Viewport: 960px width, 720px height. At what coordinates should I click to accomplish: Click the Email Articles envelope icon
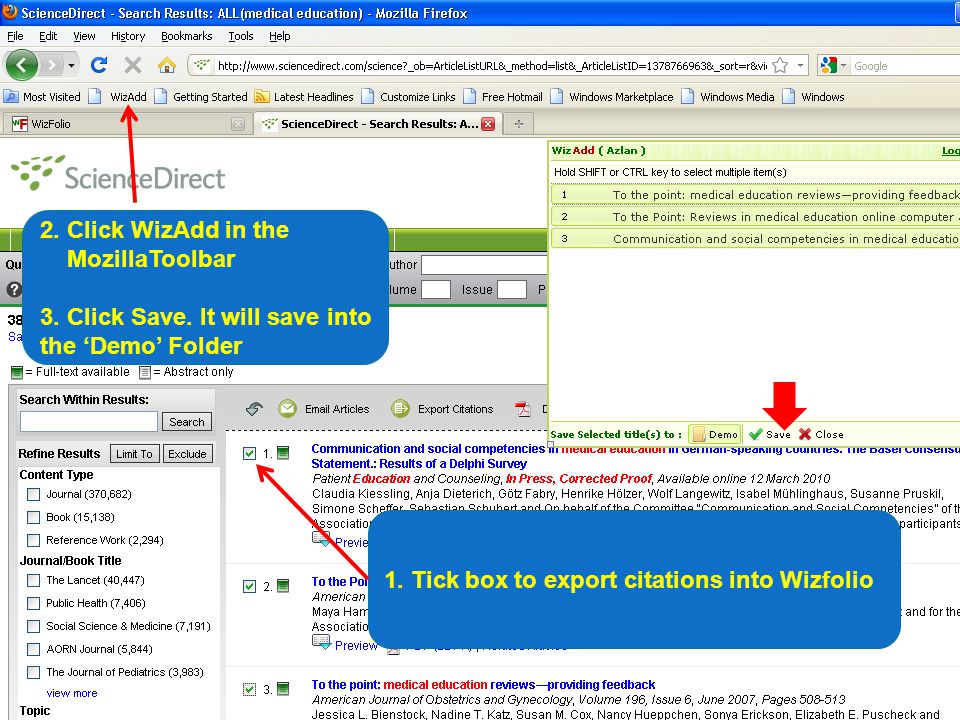(x=287, y=408)
